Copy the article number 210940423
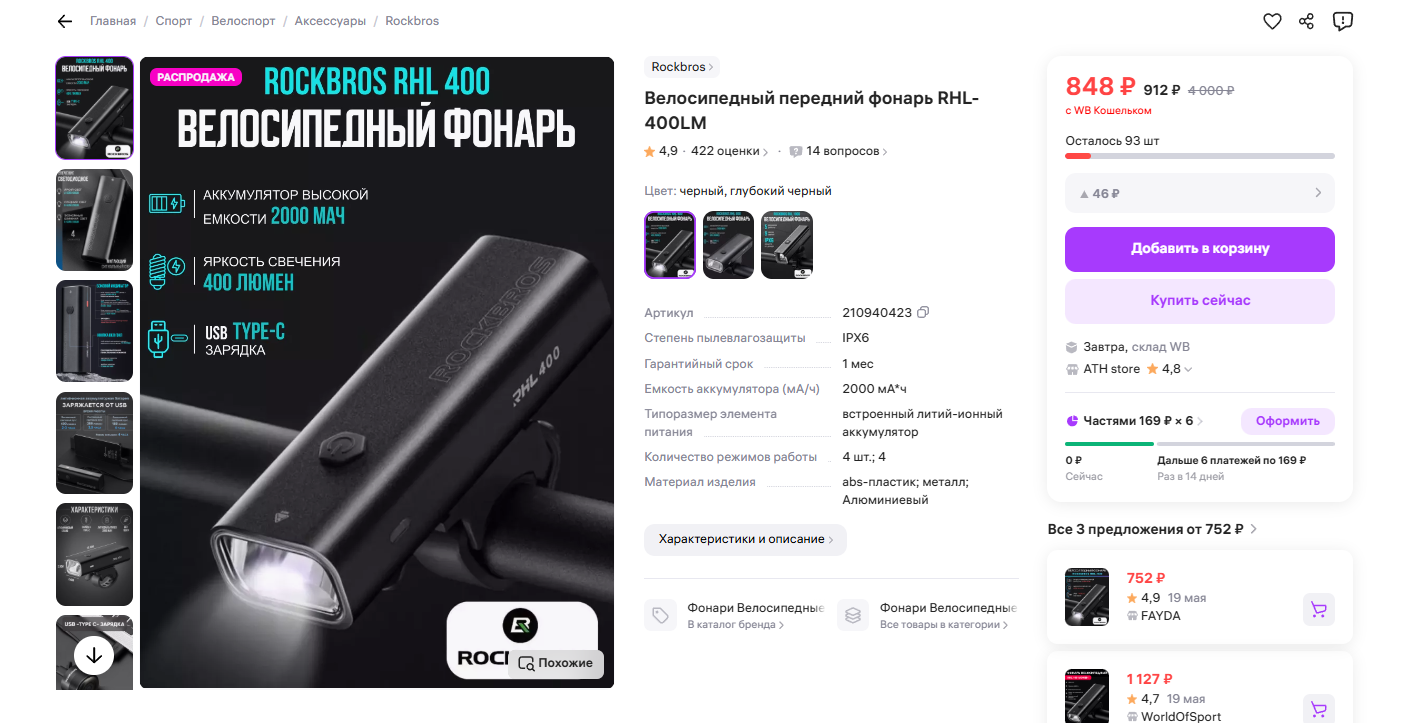The width and height of the screenshot is (1427, 723). point(923,312)
